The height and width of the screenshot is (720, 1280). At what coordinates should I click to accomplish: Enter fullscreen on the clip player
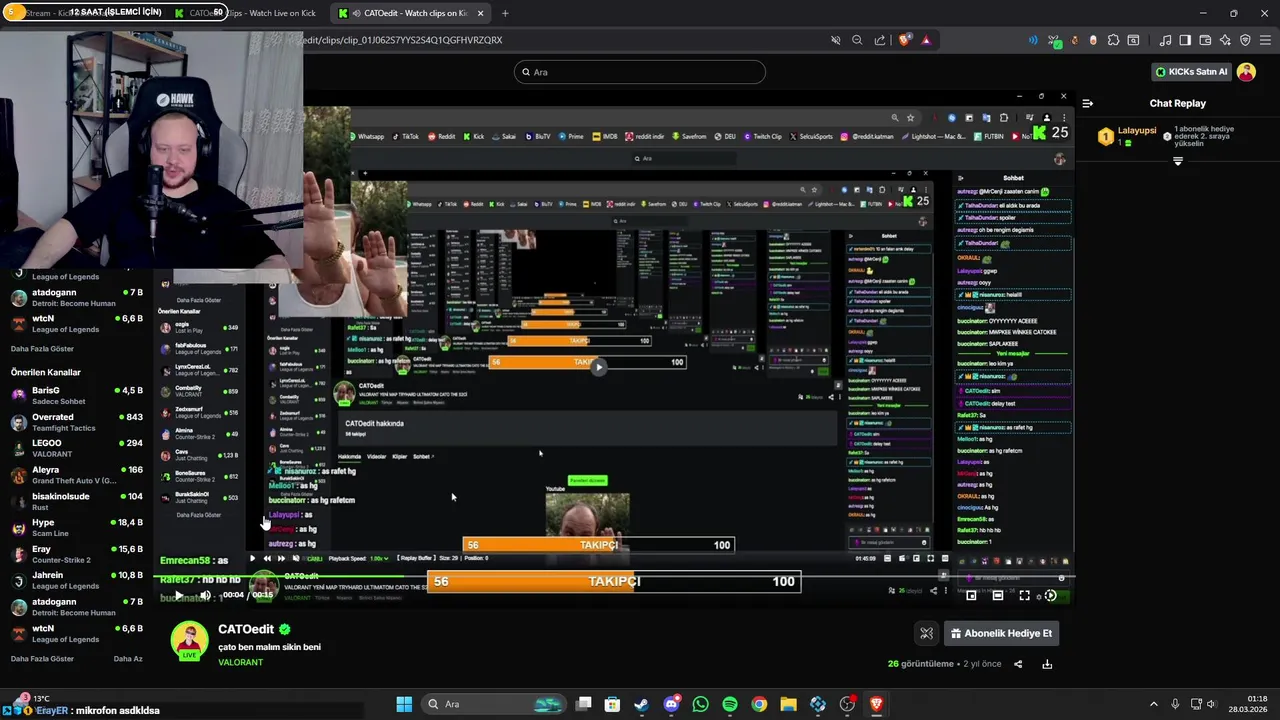pyautogui.click(x=1024, y=595)
